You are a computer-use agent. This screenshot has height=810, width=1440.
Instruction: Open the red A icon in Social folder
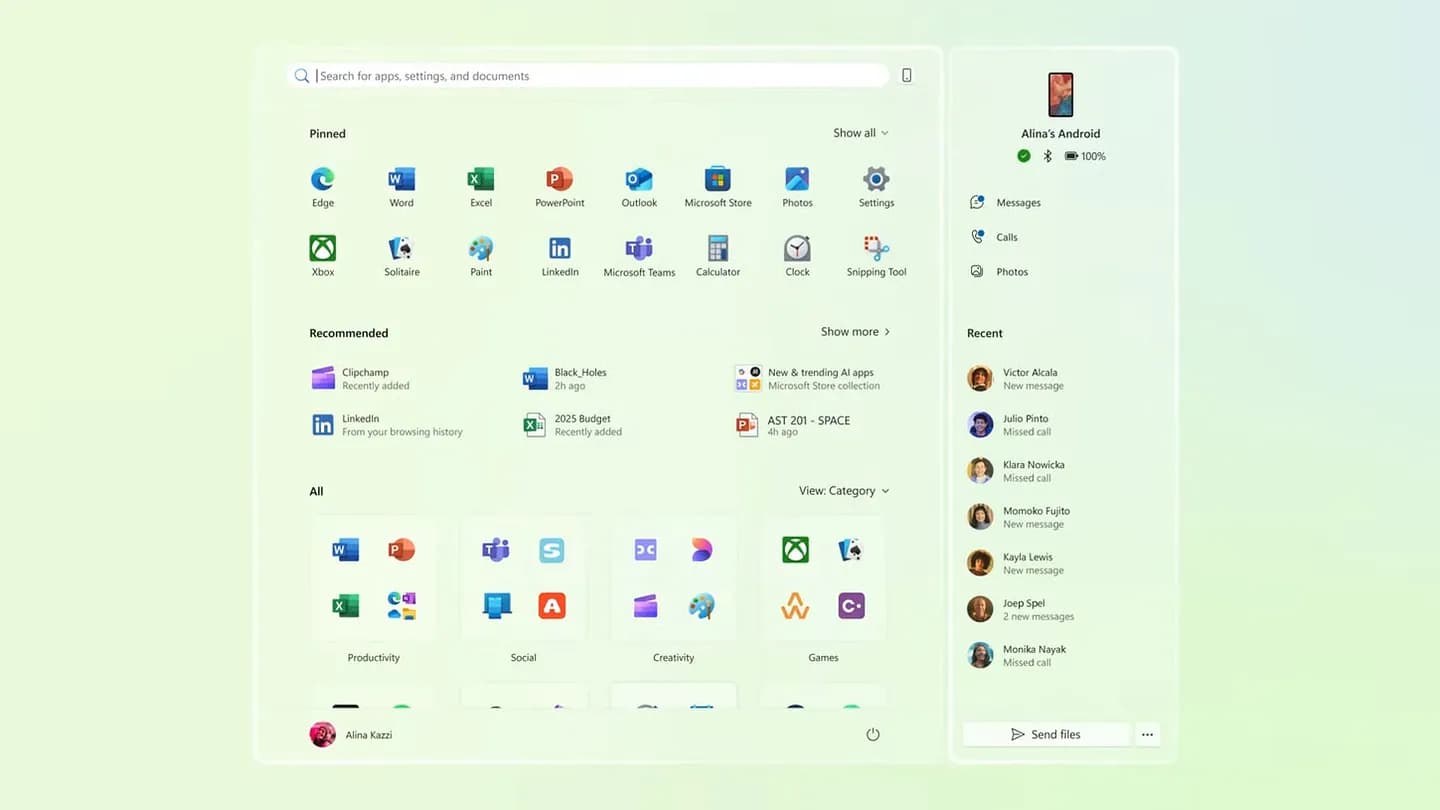pyautogui.click(x=552, y=606)
